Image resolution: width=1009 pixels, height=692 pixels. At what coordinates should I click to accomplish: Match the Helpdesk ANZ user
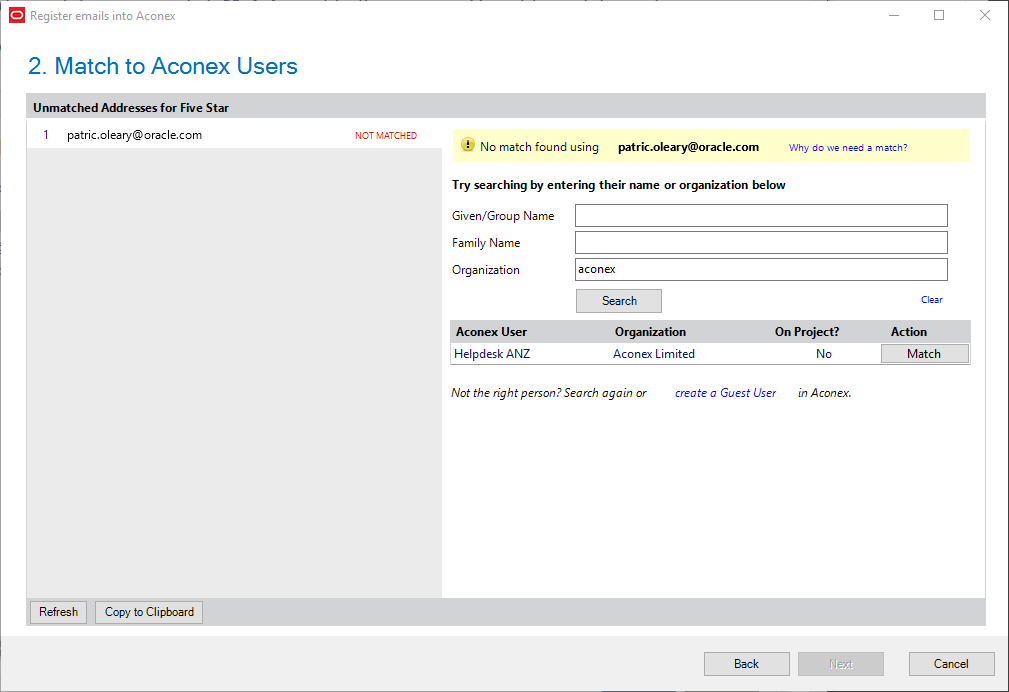pyautogui.click(x=924, y=354)
